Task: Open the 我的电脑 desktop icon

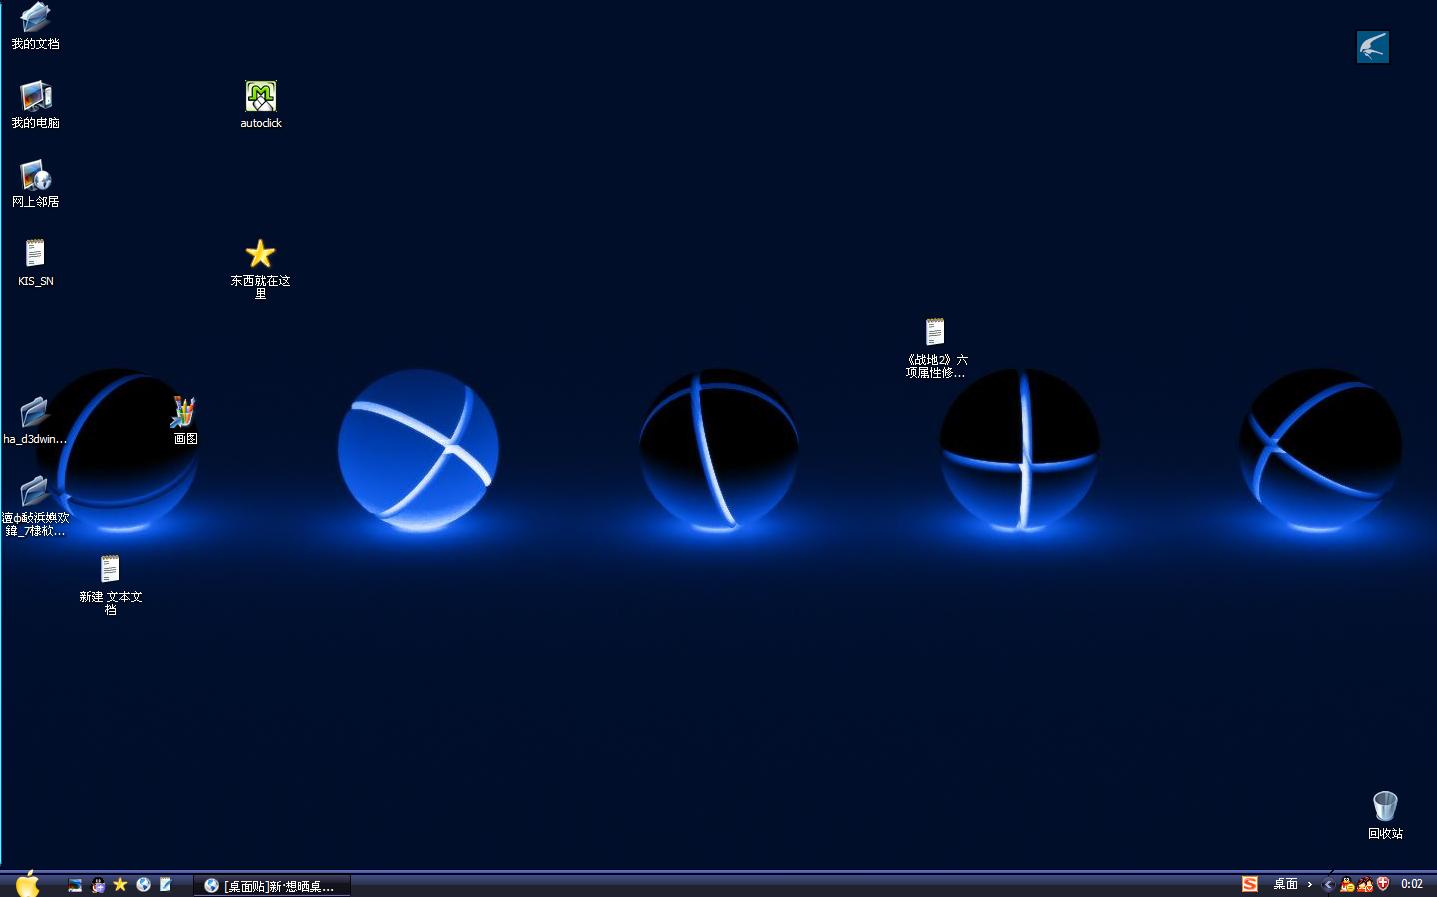Action: pyautogui.click(x=35, y=104)
